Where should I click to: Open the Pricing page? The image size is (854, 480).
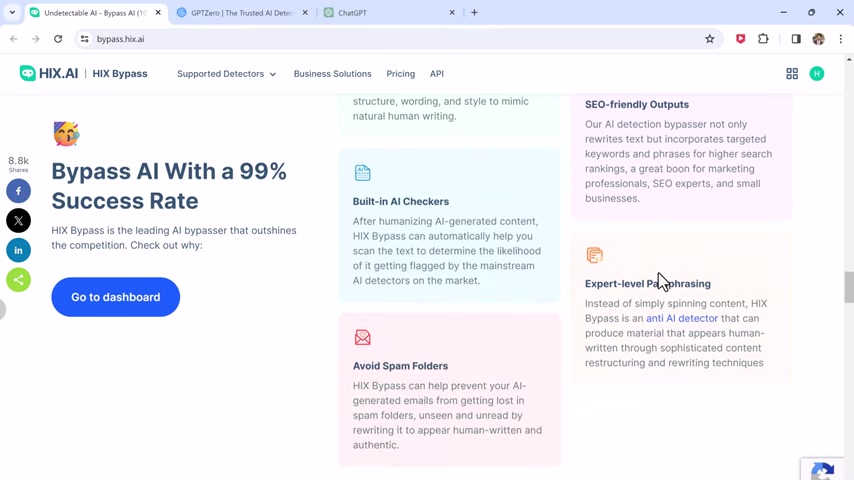[400, 74]
